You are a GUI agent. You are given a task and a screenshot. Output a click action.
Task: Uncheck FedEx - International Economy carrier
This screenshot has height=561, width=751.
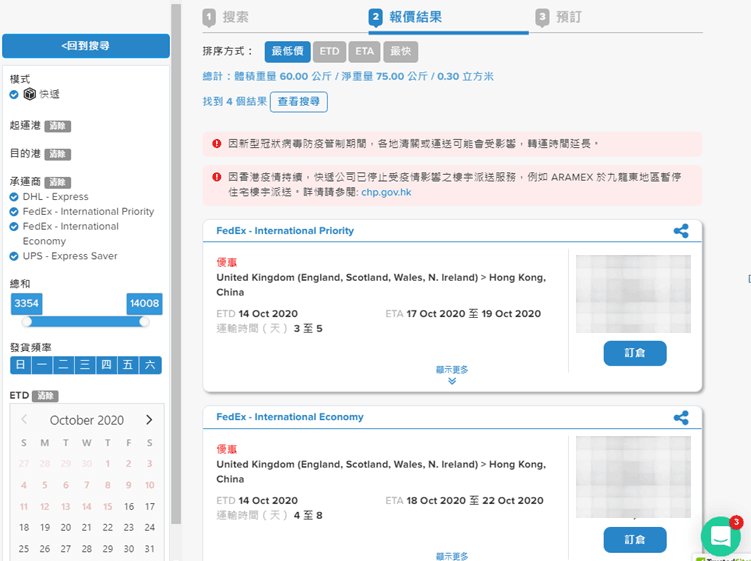point(14,227)
